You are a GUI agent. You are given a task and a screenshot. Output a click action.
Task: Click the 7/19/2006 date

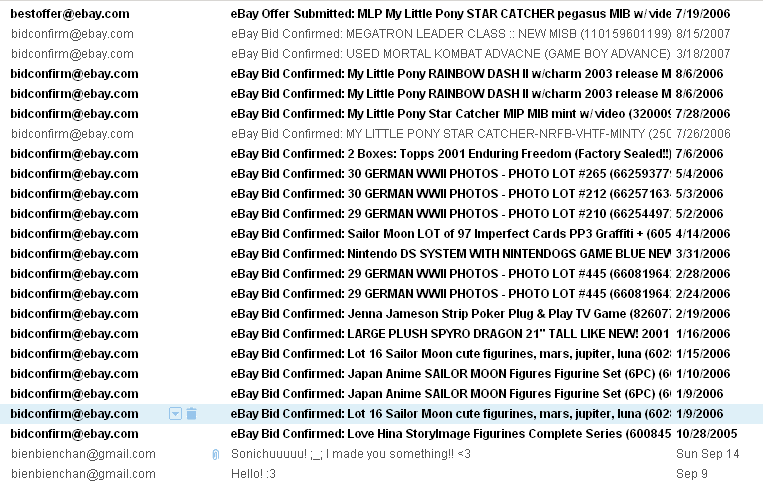[x=703, y=14]
